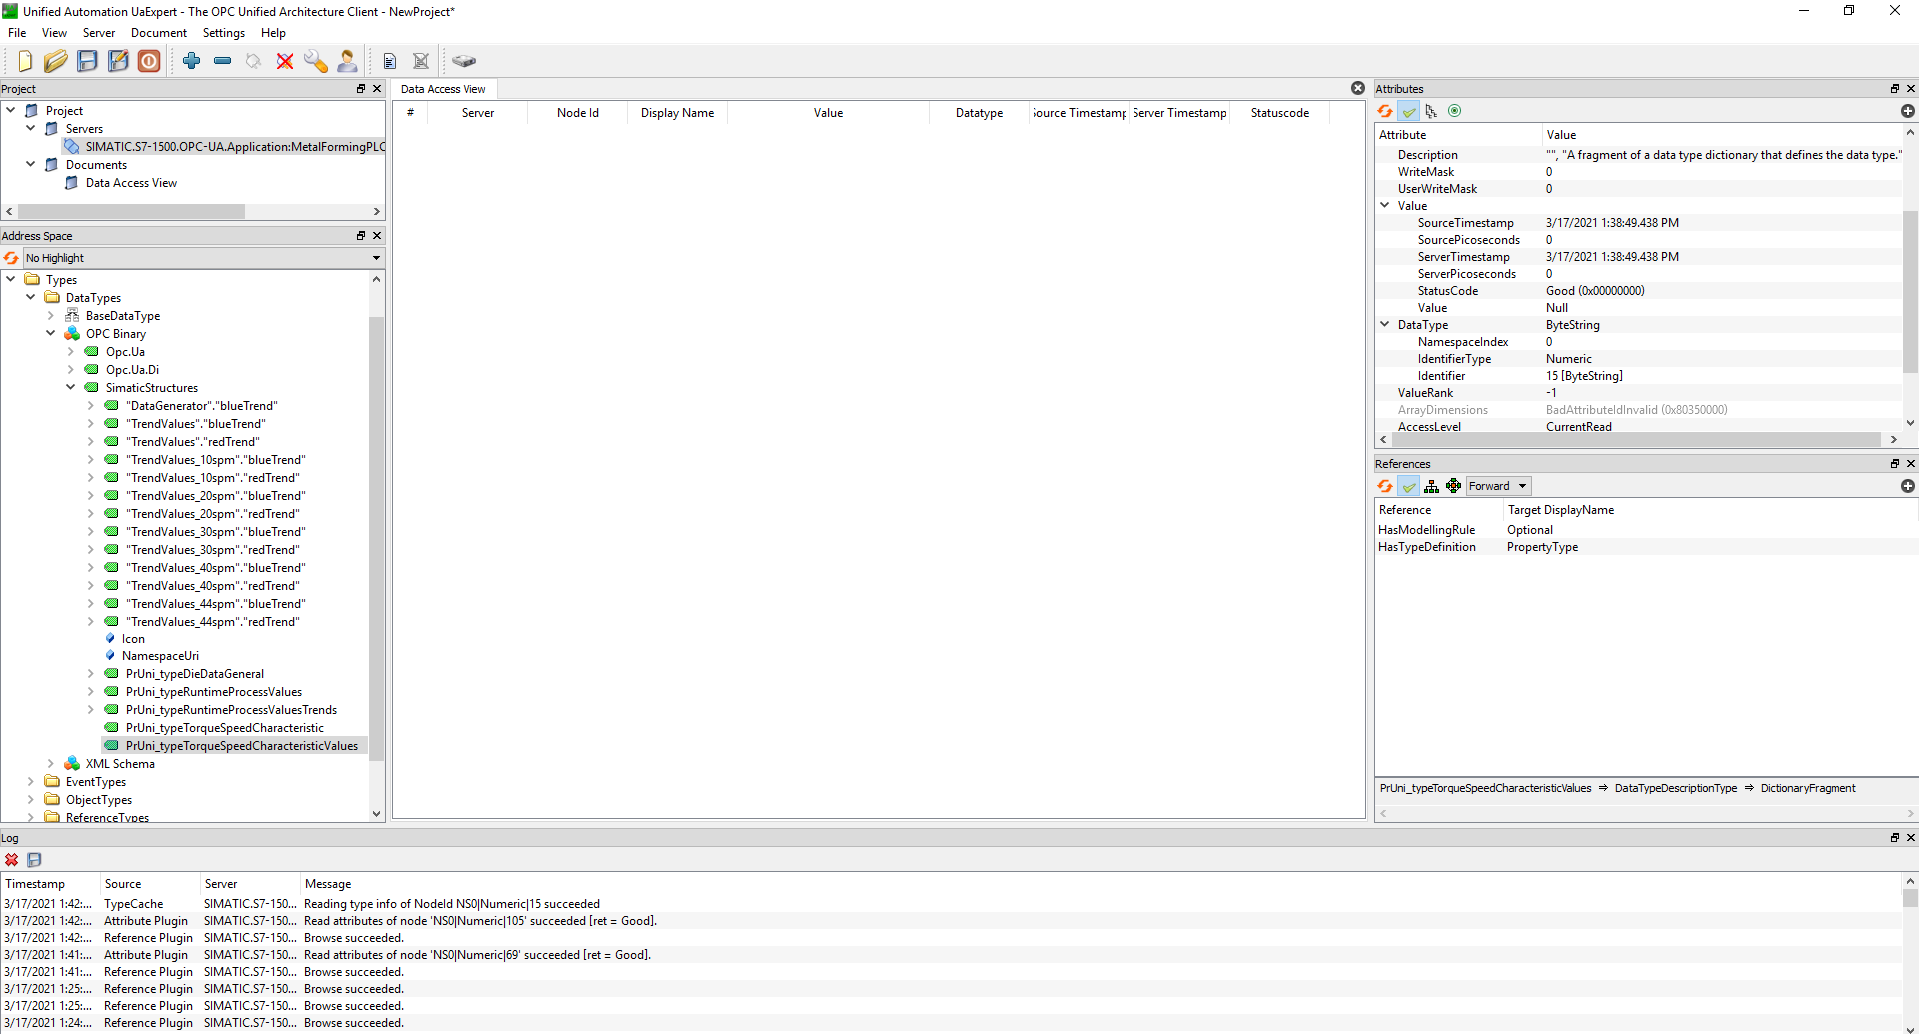Toggle the green checkmark in Attributes toolbar
Image resolution: width=1919 pixels, height=1034 pixels.
[1409, 111]
